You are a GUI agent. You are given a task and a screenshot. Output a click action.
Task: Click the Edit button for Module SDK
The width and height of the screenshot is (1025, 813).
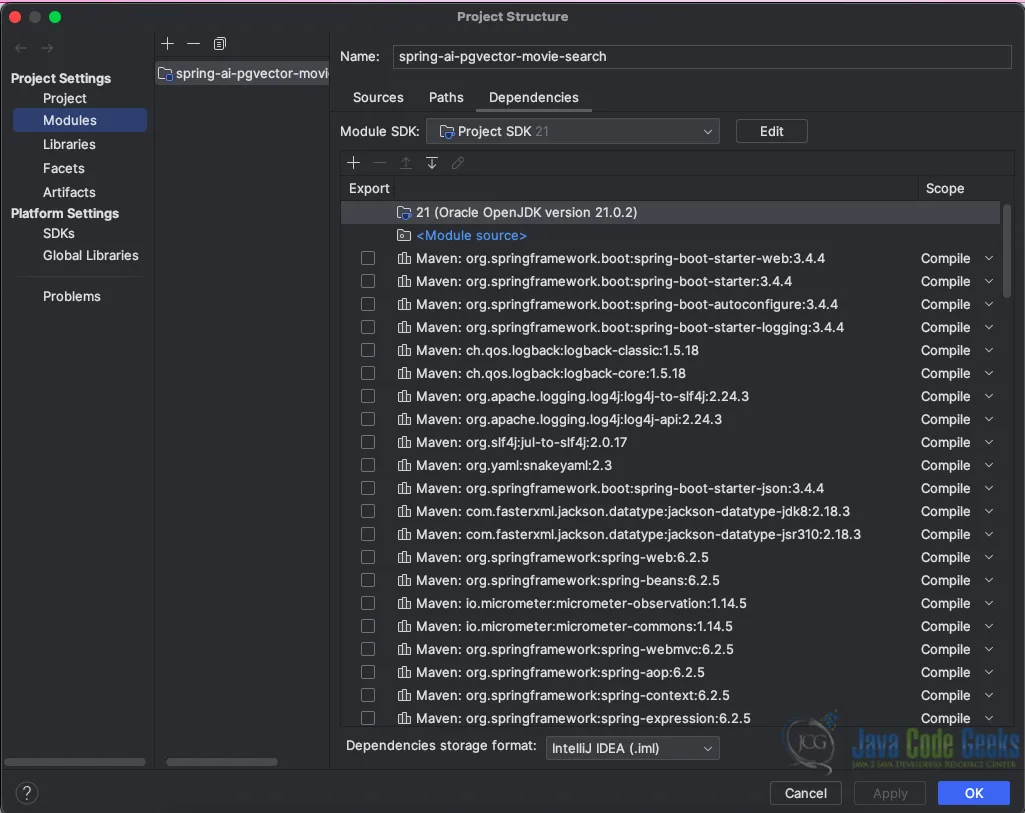coord(771,131)
